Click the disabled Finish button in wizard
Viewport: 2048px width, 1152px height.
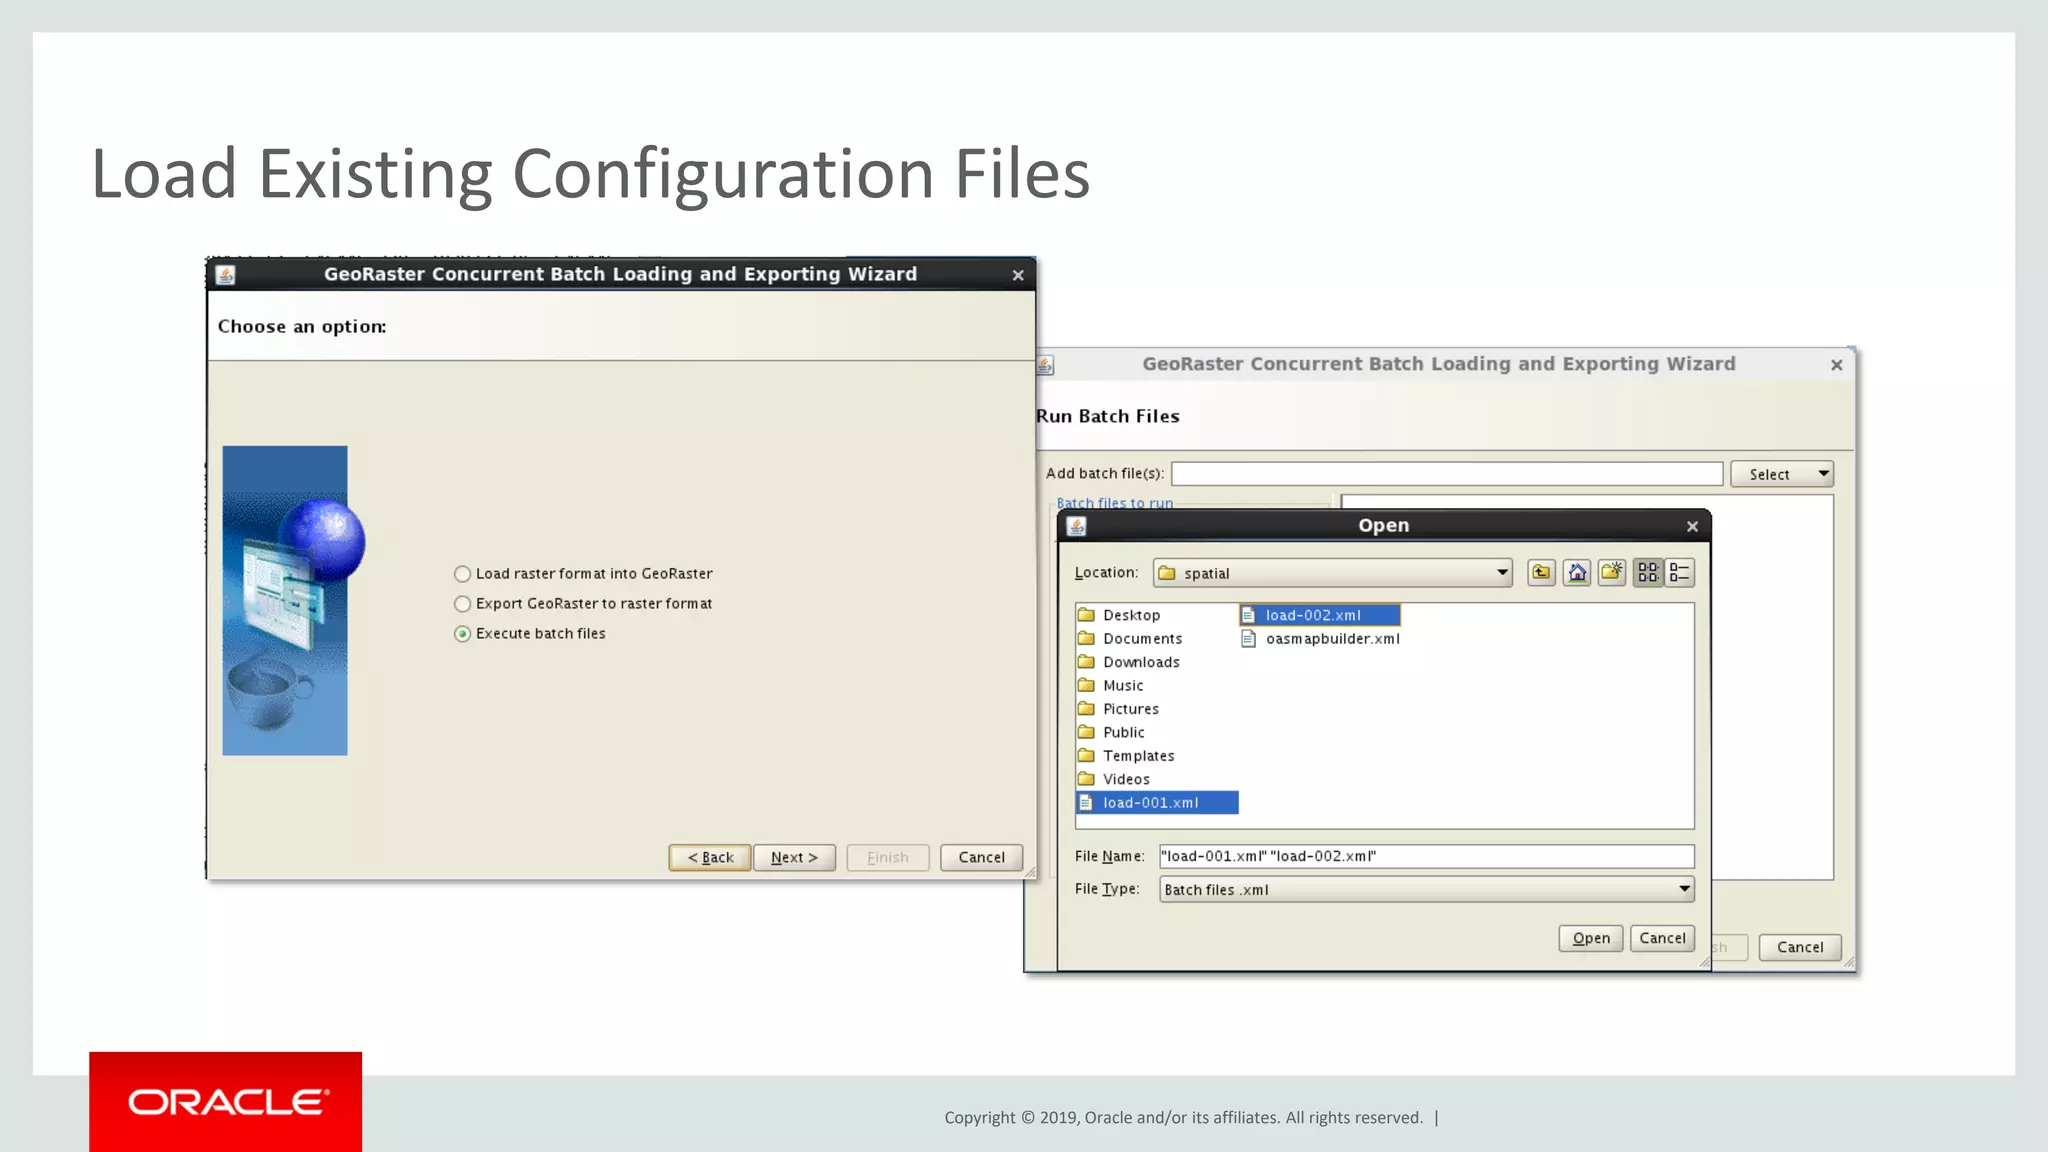(x=888, y=858)
